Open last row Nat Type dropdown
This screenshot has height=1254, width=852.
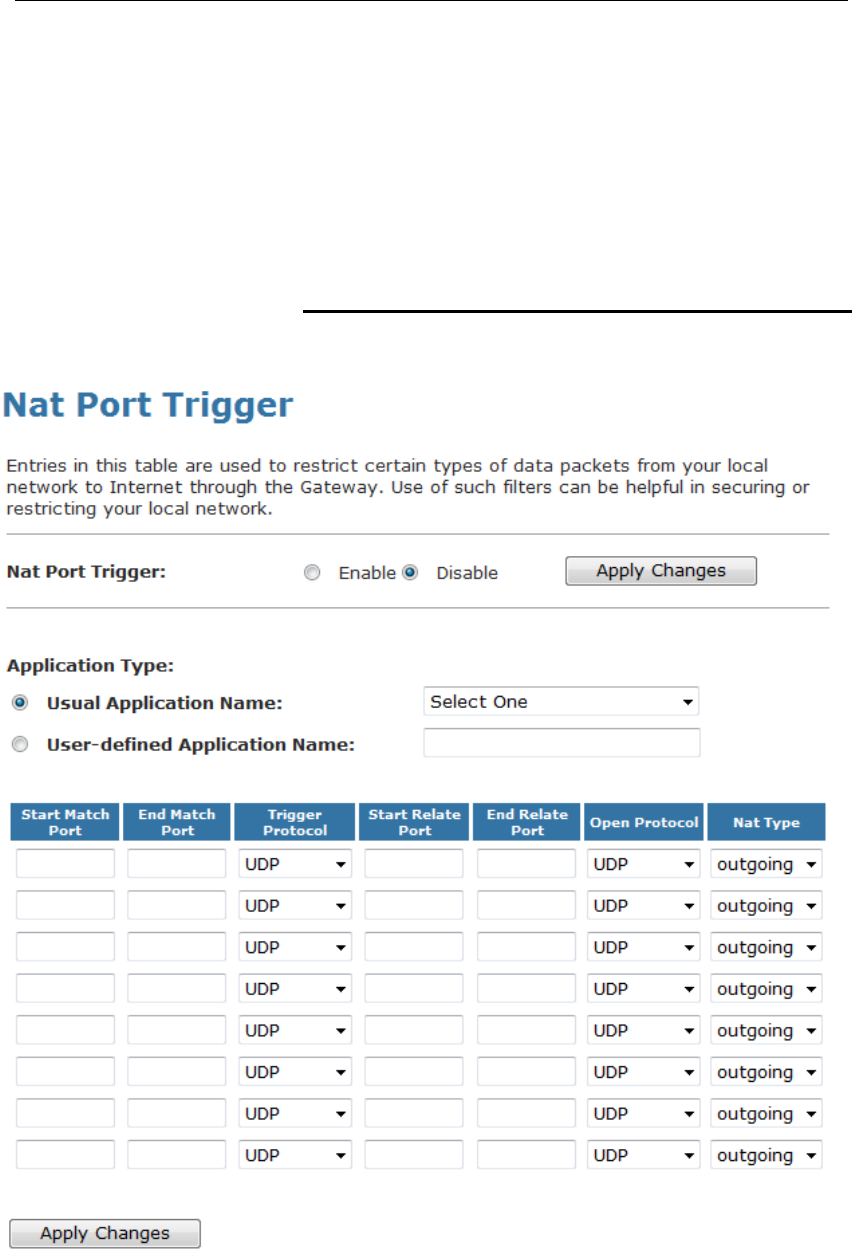(x=767, y=1156)
